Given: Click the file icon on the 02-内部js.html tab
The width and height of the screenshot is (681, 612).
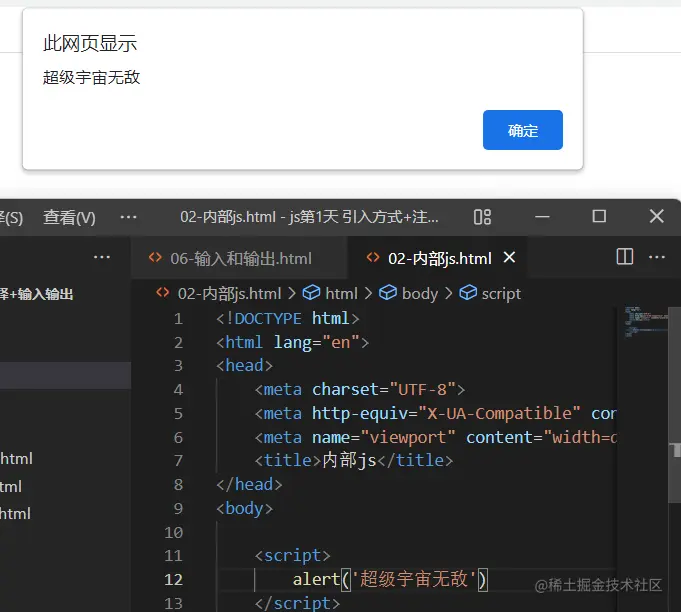Looking at the screenshot, I should click(373, 258).
